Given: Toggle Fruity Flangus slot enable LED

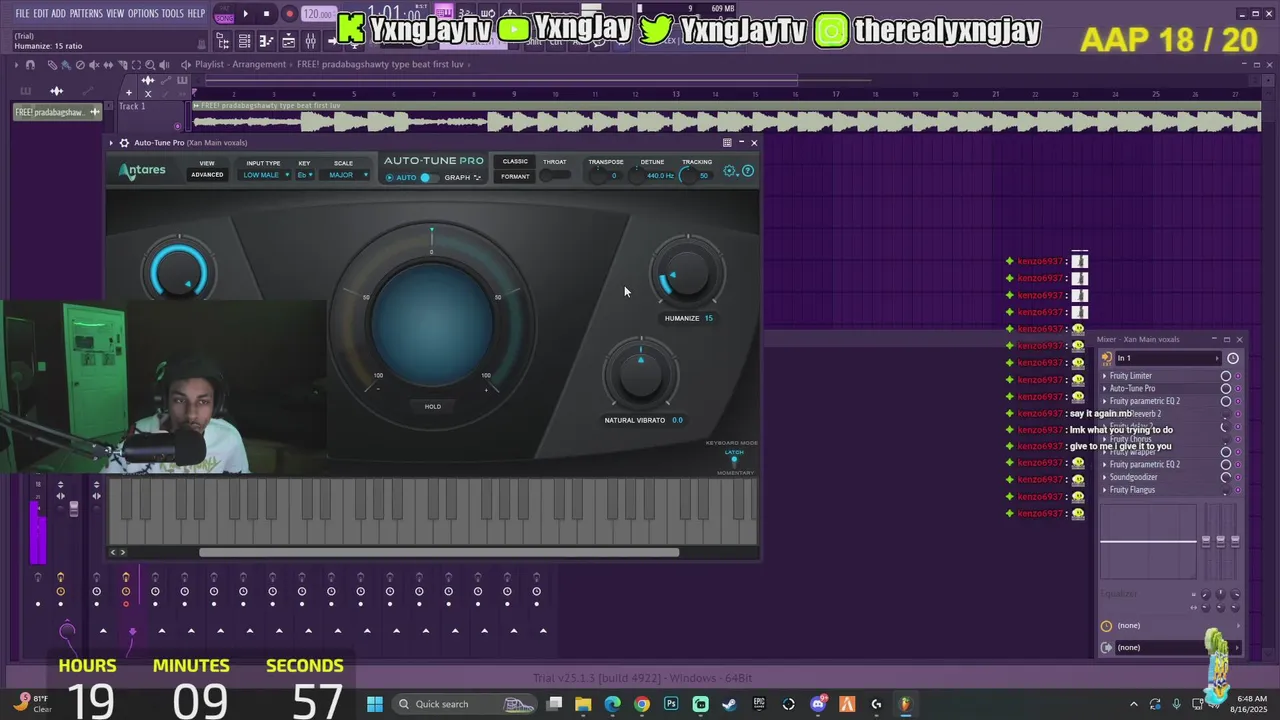Looking at the screenshot, I should coord(1238,490).
